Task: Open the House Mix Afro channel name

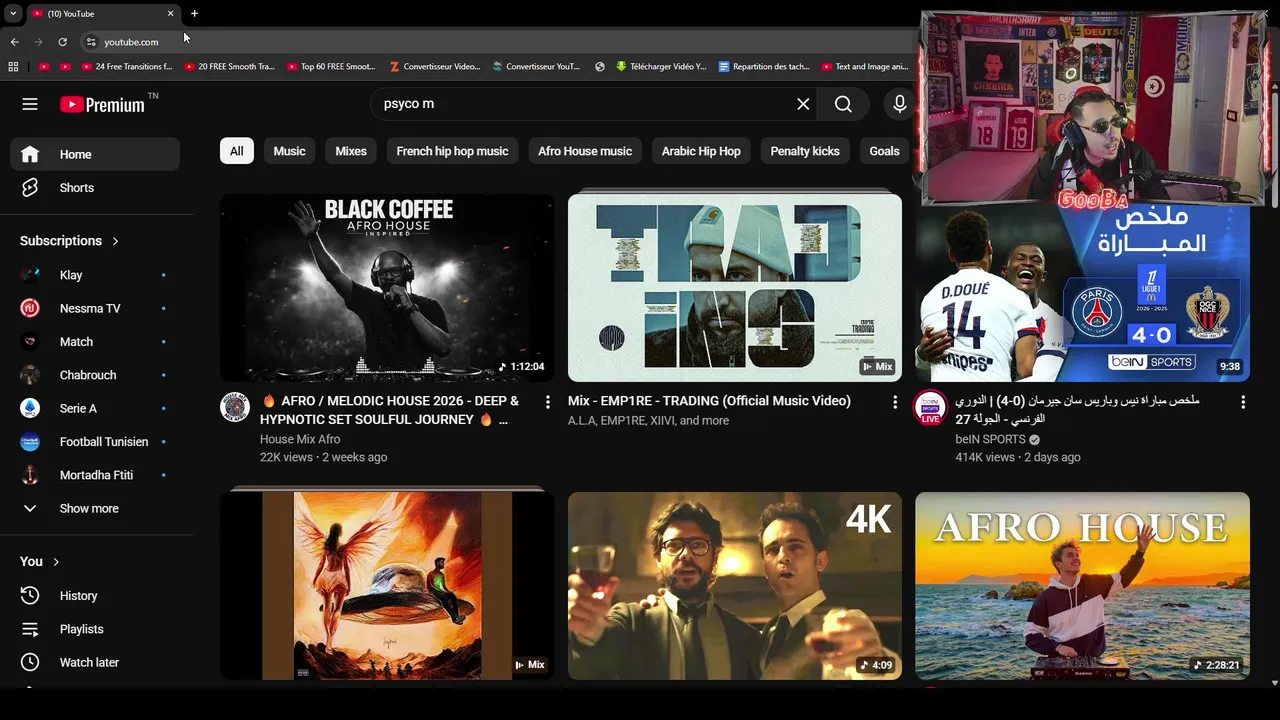Action: click(x=300, y=439)
